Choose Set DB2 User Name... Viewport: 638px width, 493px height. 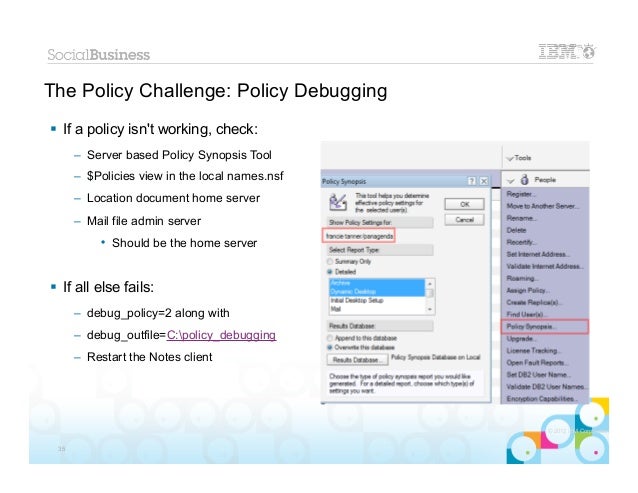coord(539,374)
